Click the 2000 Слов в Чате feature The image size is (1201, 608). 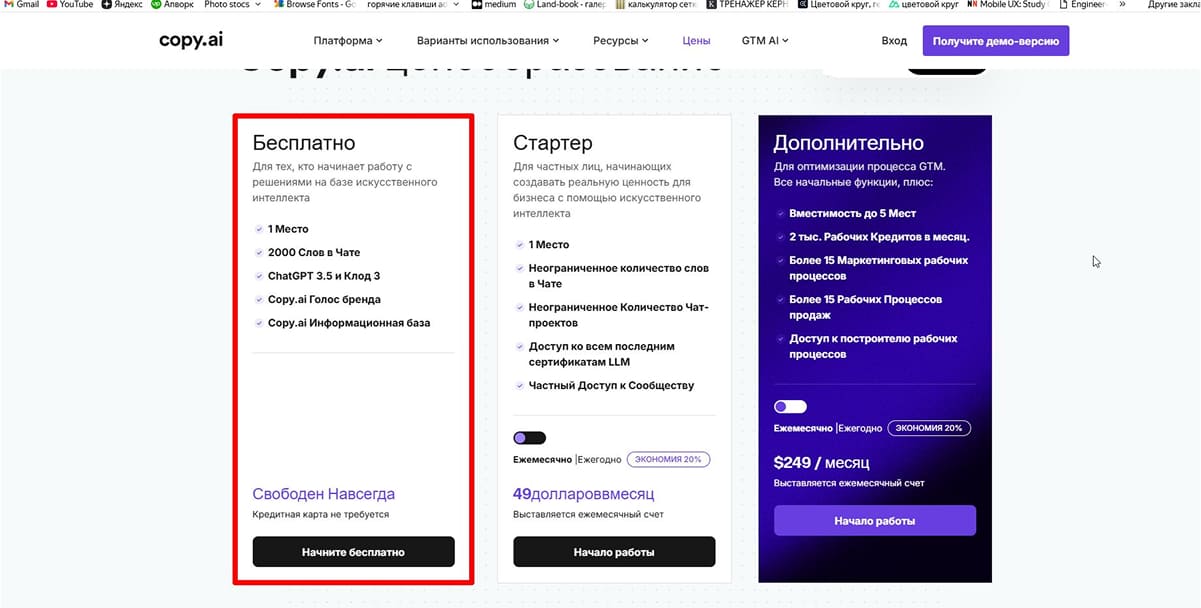314,252
